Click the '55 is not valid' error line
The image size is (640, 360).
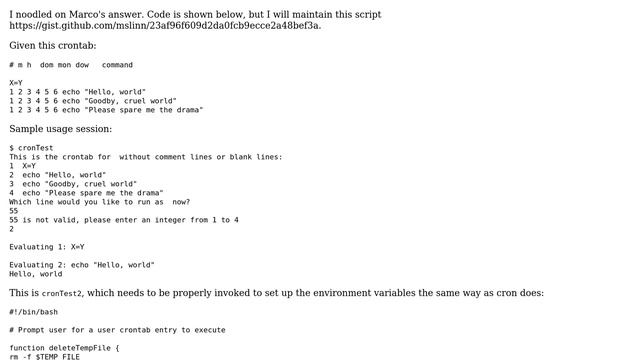[x=124, y=220]
